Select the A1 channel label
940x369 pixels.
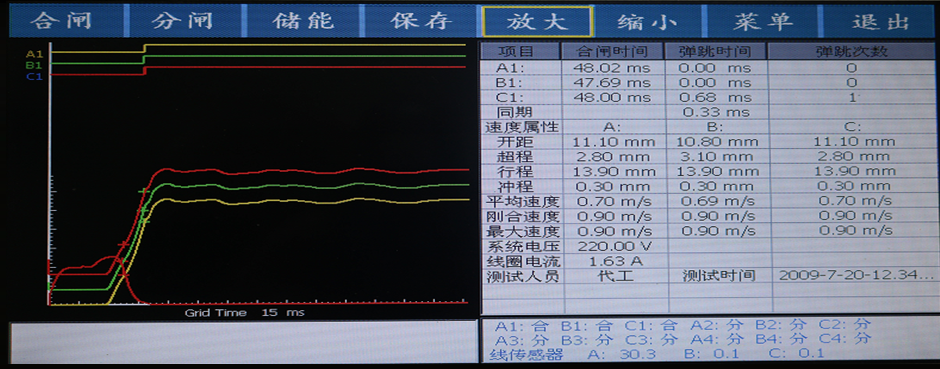(x=34, y=54)
